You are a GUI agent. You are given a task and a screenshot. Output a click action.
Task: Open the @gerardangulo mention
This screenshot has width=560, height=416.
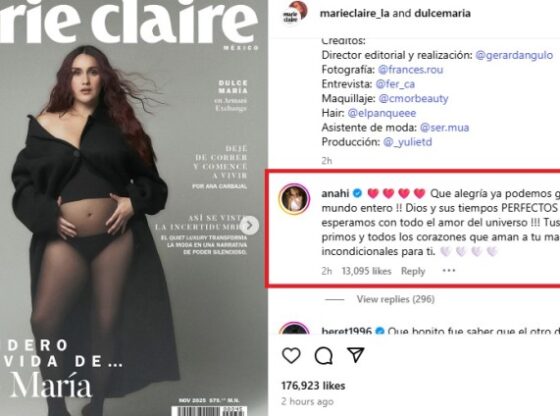514,55
